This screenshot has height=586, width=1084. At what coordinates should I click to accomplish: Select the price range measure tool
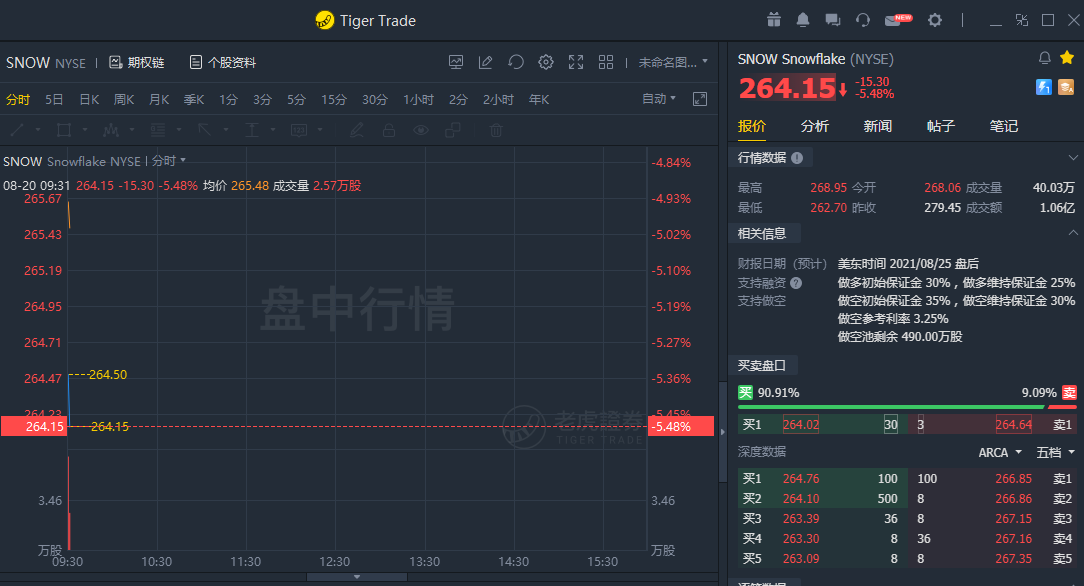[x=252, y=130]
